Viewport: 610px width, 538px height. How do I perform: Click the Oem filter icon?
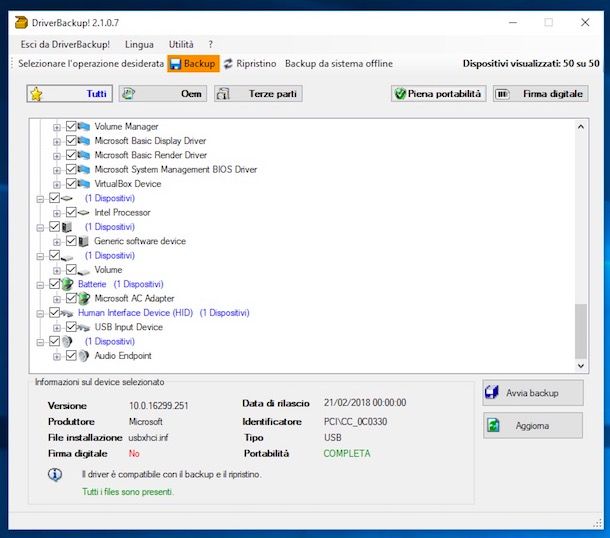click(x=128, y=94)
